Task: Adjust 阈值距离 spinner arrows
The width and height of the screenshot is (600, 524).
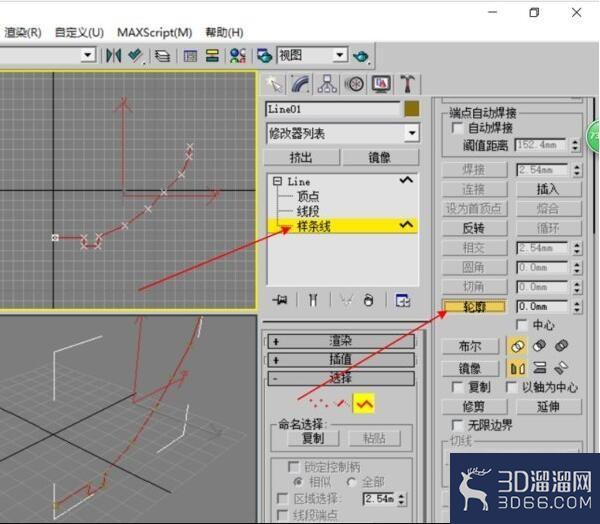Action: [575, 145]
